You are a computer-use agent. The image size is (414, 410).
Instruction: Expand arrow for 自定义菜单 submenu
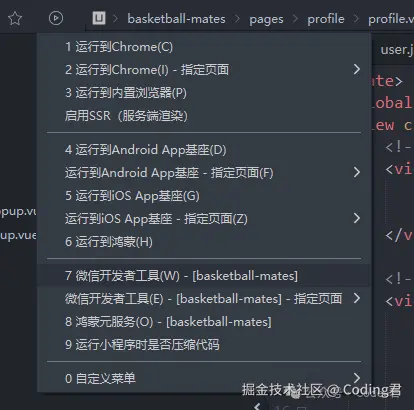click(x=357, y=378)
